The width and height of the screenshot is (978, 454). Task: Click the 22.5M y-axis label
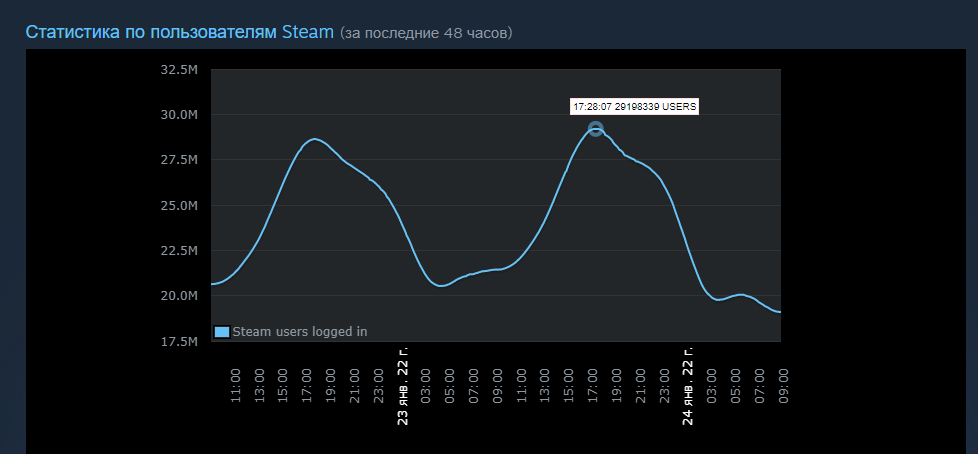[179, 251]
